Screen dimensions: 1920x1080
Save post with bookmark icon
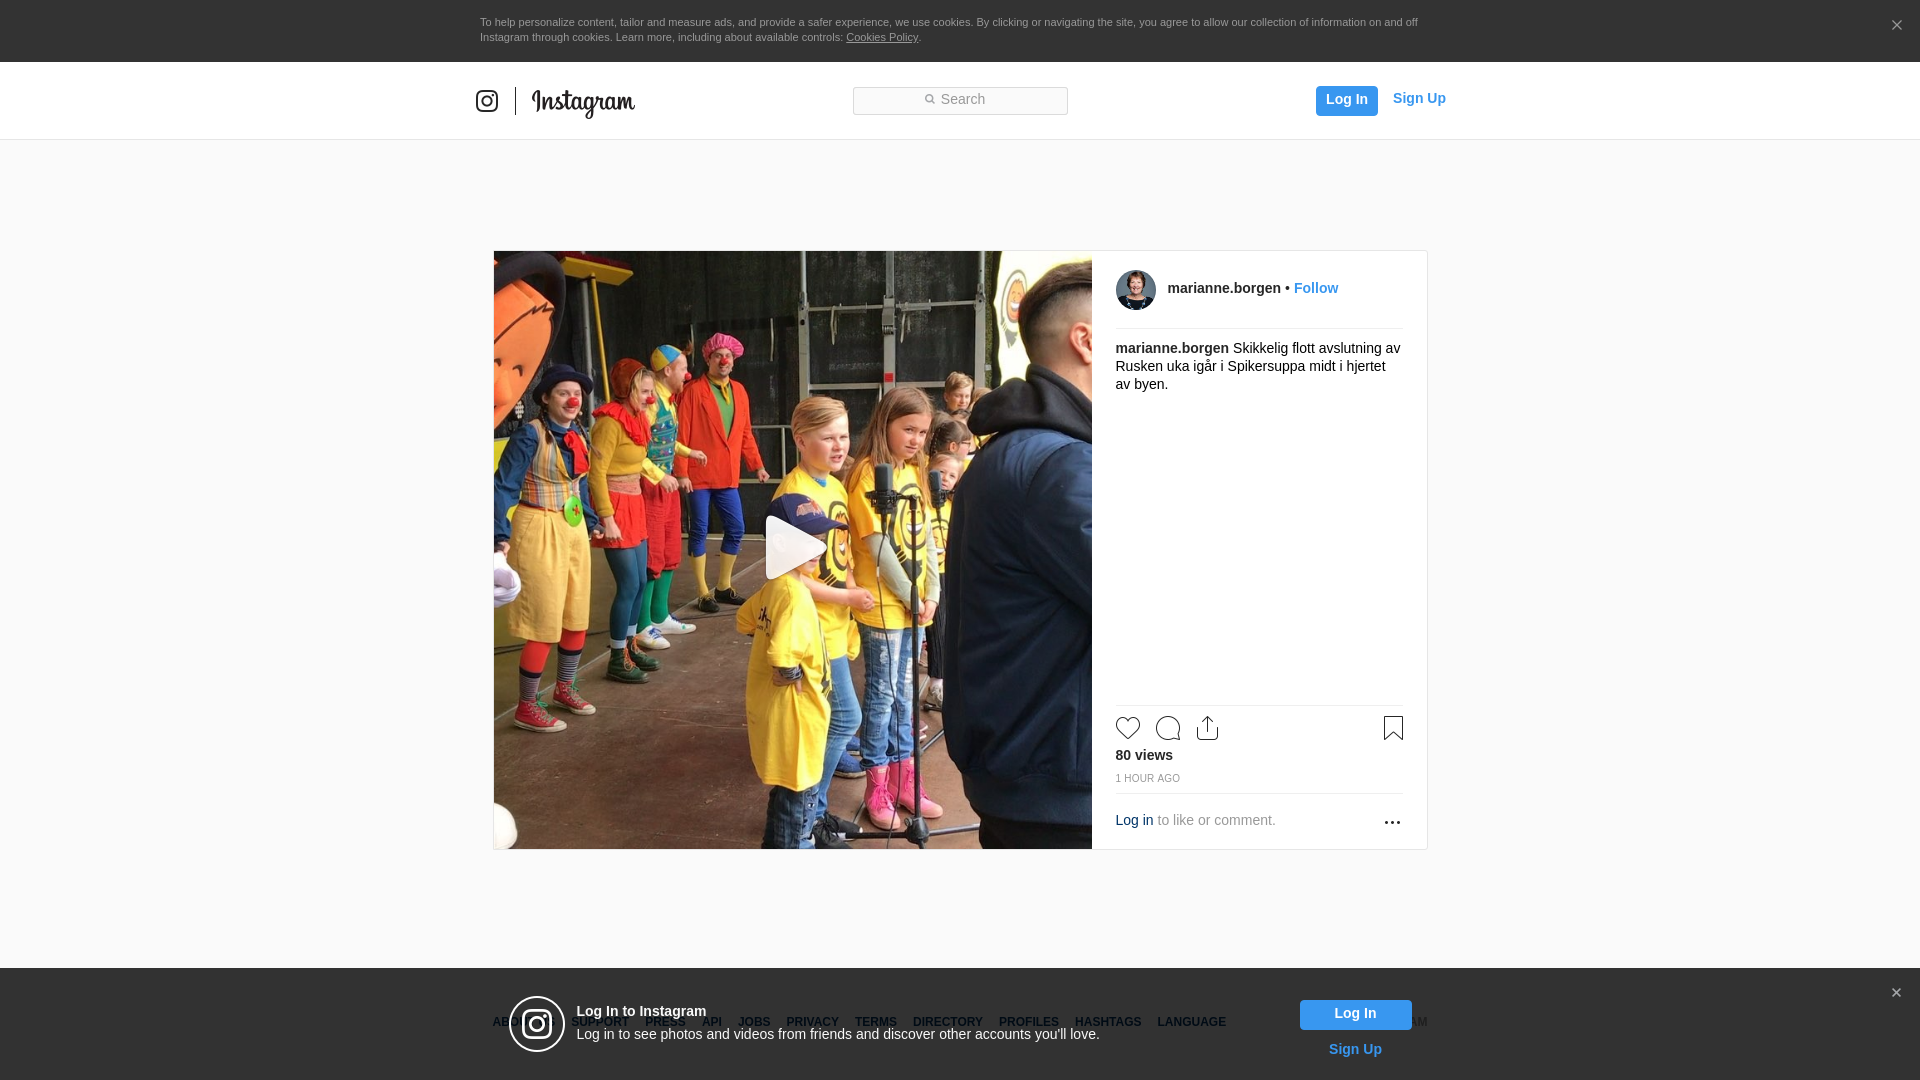tap(1393, 728)
